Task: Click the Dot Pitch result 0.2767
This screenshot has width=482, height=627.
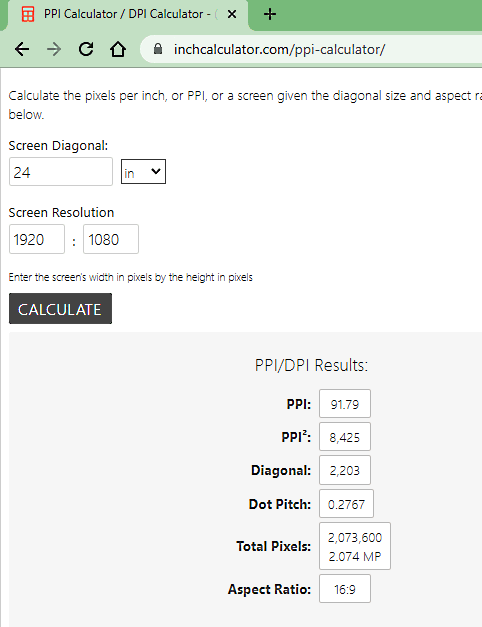Action: pyautogui.click(x=346, y=504)
